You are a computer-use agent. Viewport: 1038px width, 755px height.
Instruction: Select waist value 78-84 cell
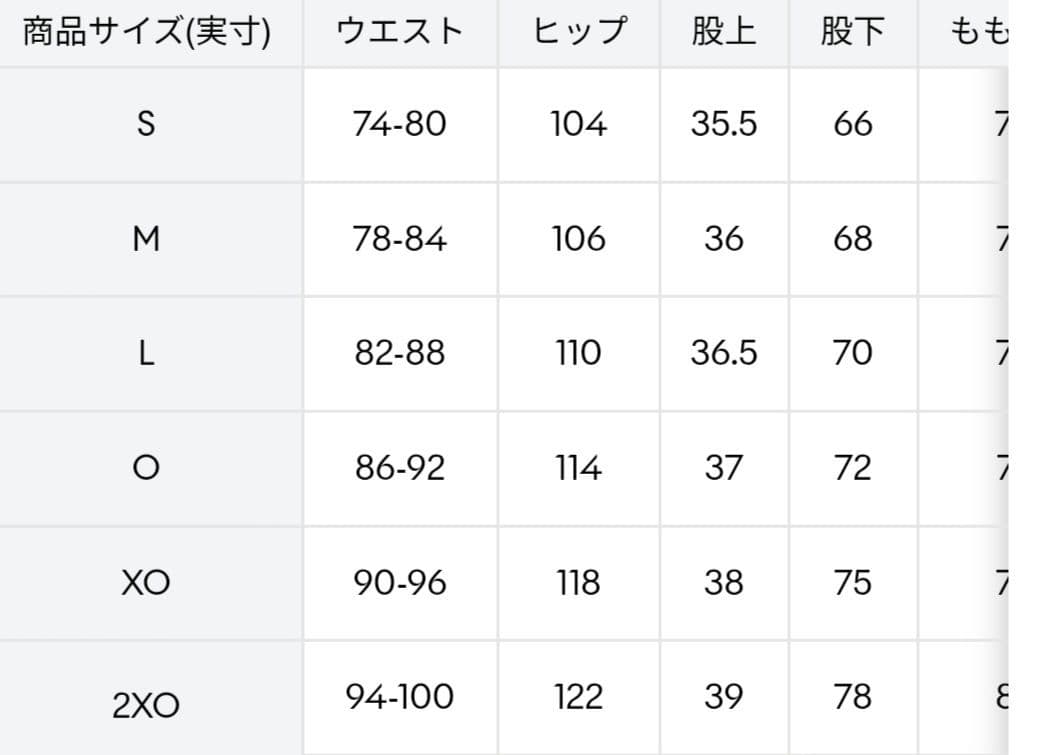click(x=400, y=239)
